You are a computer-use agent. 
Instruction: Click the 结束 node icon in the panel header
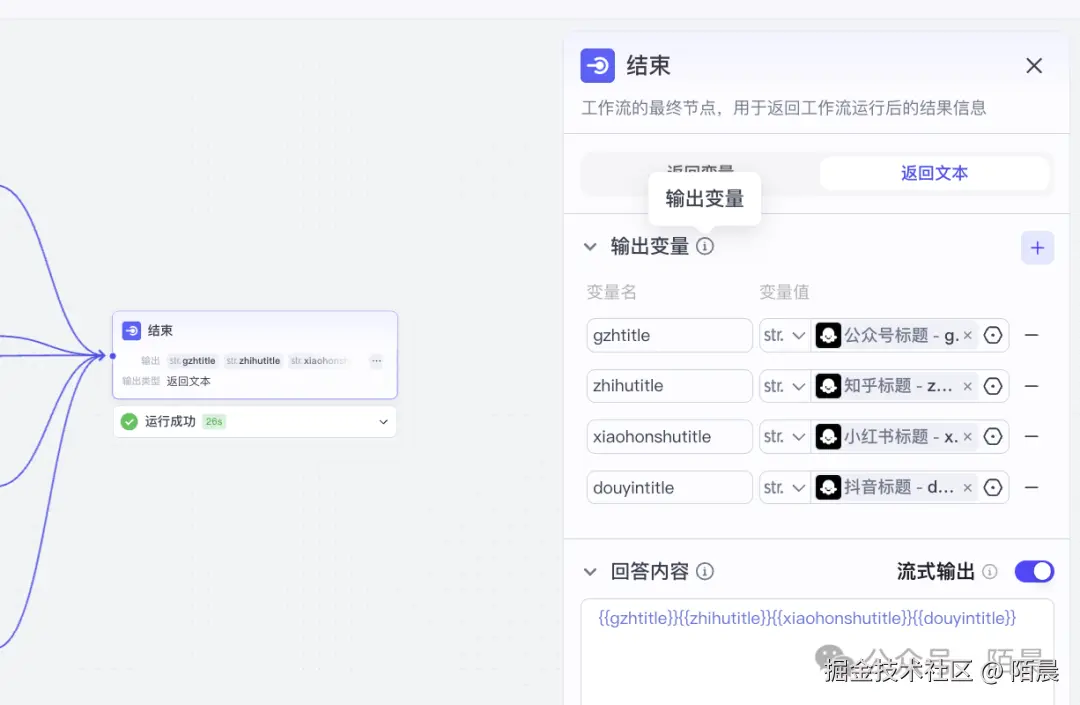click(x=597, y=65)
